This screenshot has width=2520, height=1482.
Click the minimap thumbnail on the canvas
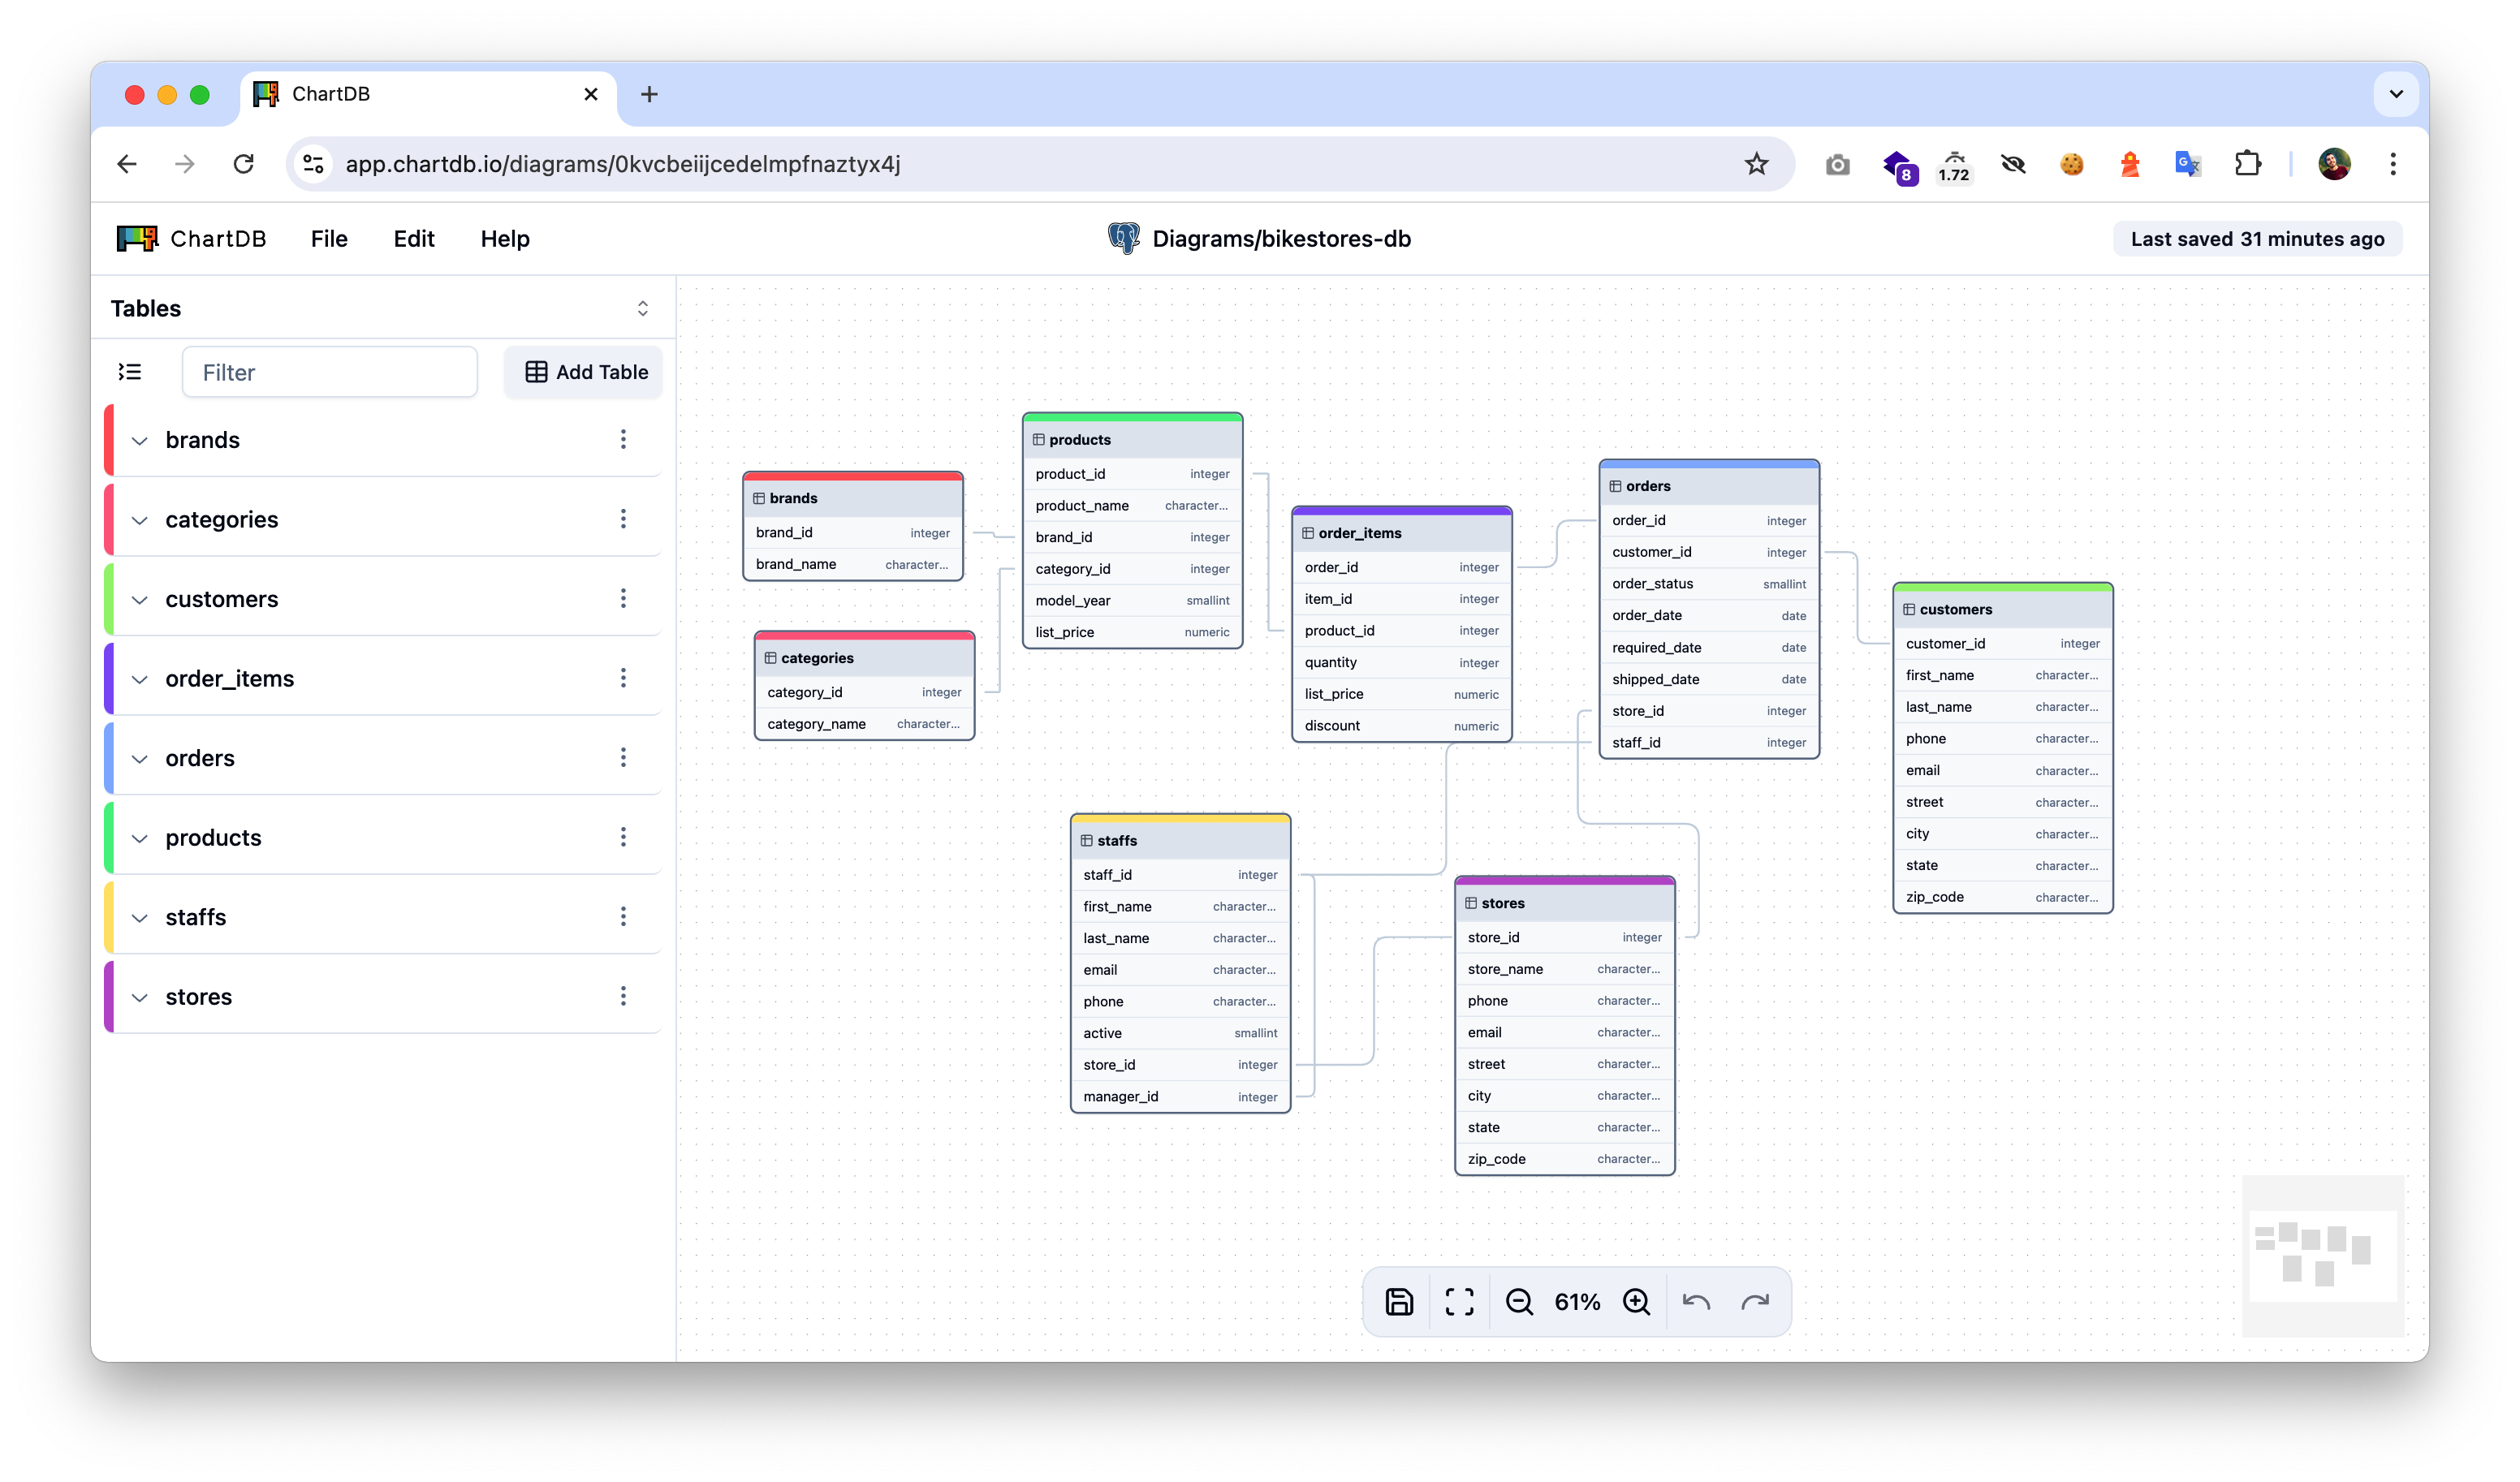tap(2322, 1256)
